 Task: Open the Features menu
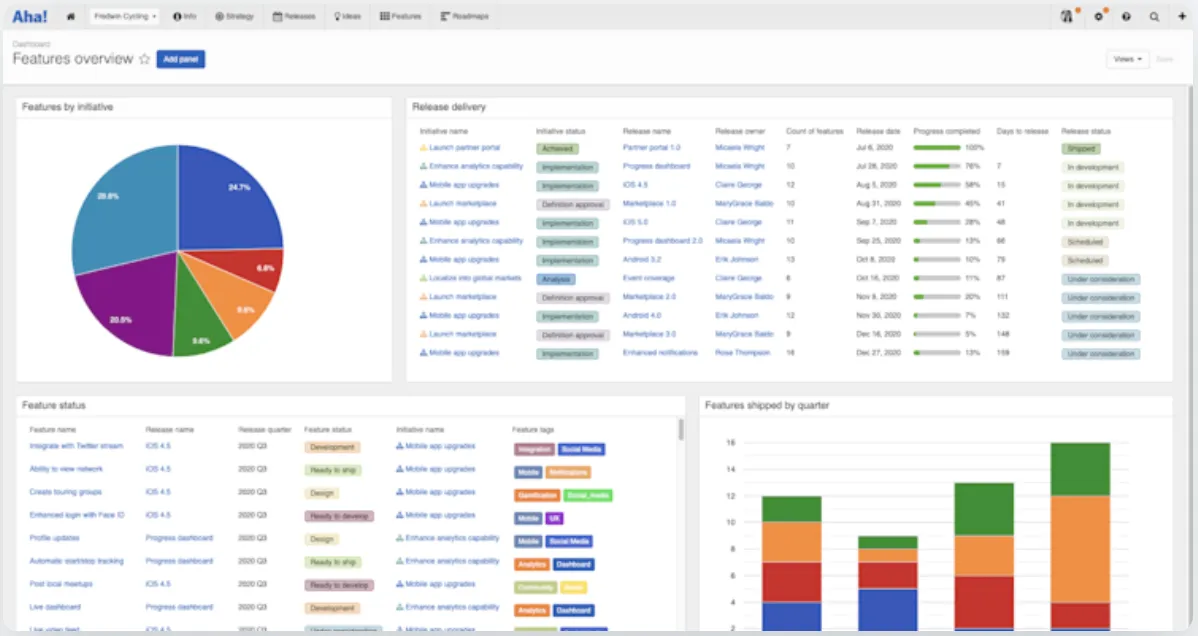[400, 16]
